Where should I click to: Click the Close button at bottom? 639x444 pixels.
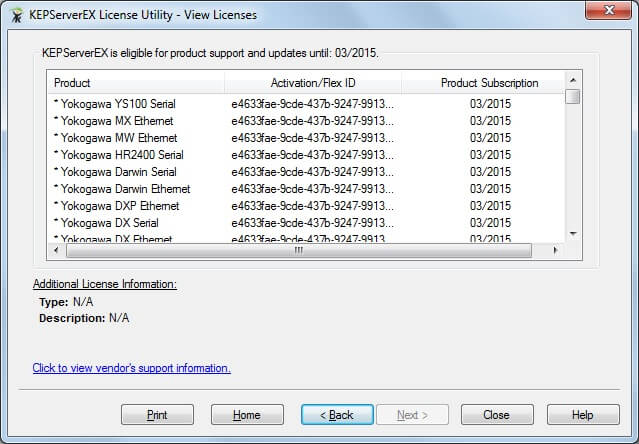[496, 415]
